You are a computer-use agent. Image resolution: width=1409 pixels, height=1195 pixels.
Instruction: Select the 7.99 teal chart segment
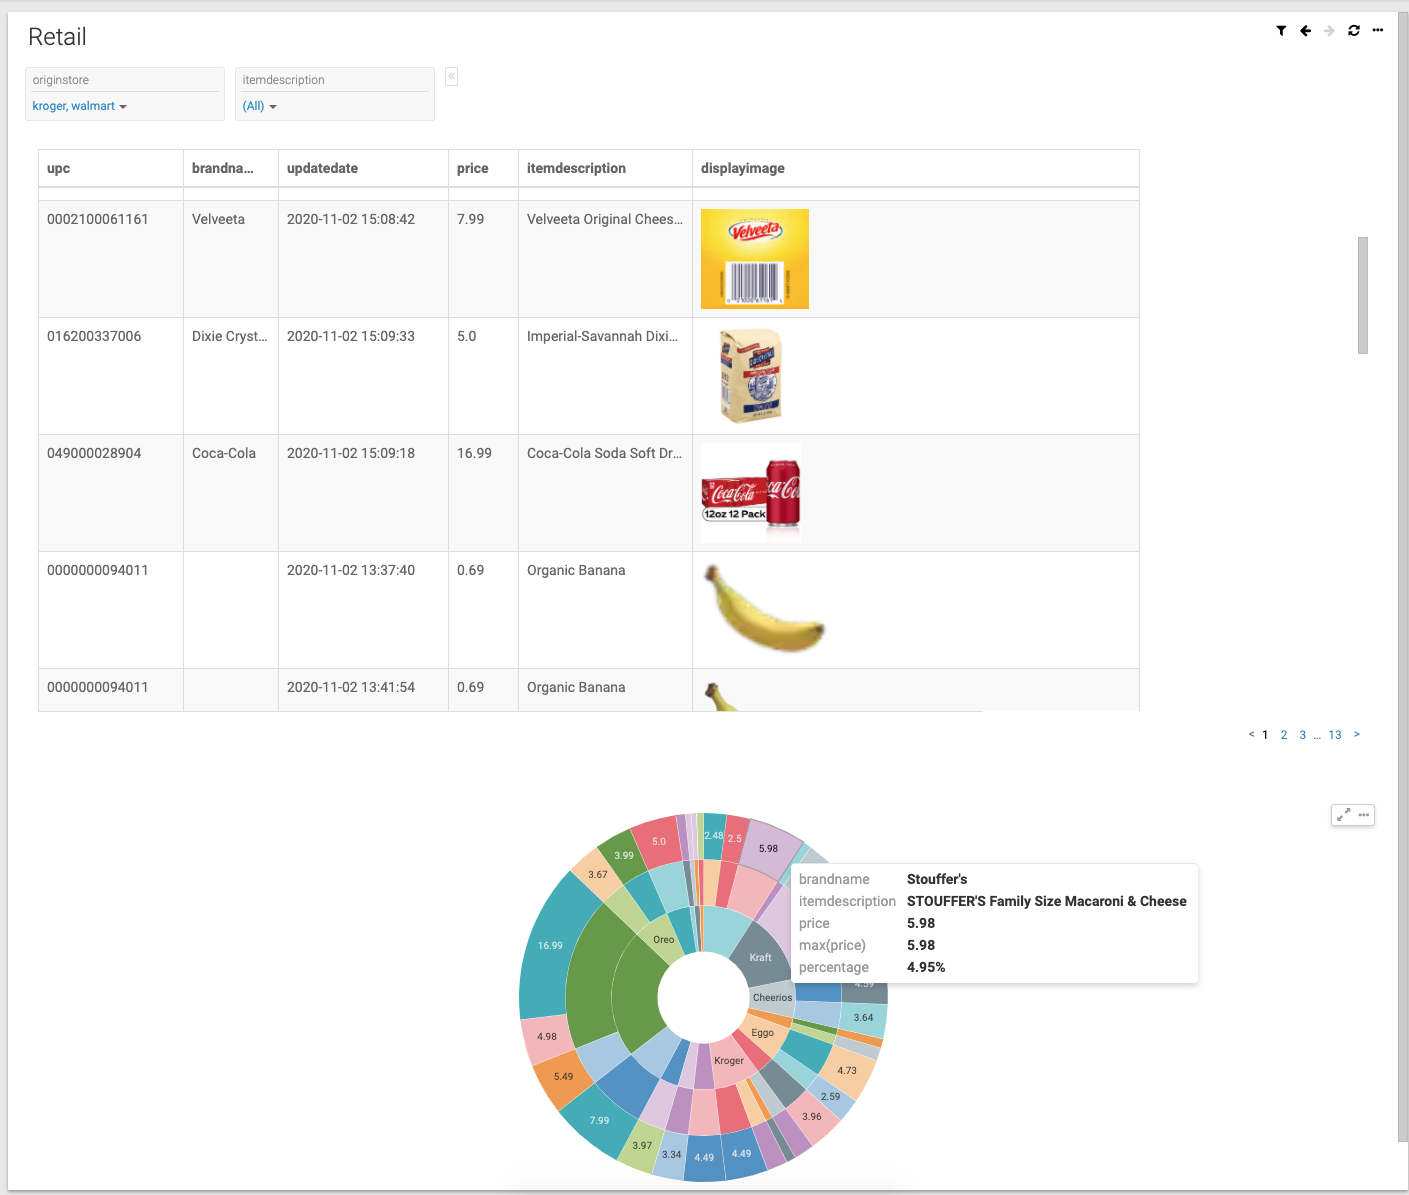click(x=600, y=1120)
